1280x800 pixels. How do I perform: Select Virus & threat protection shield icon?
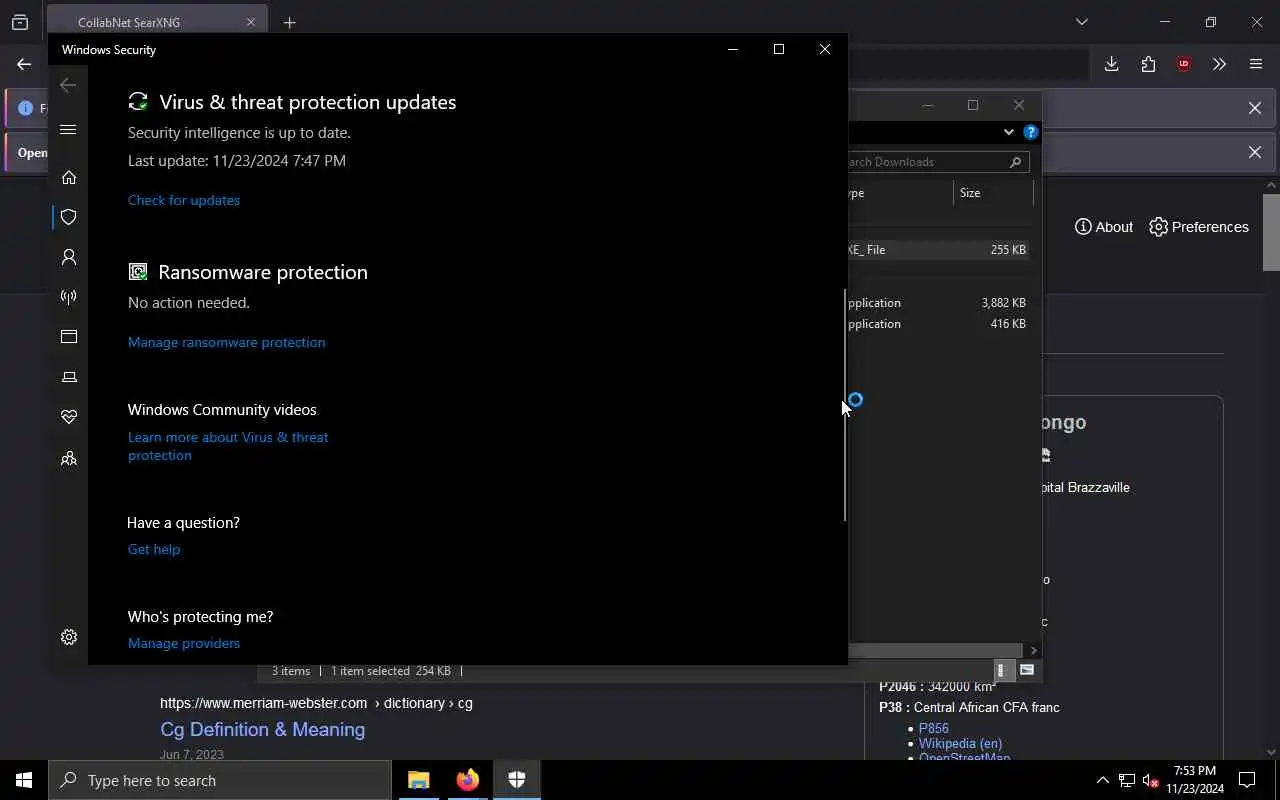point(69,217)
